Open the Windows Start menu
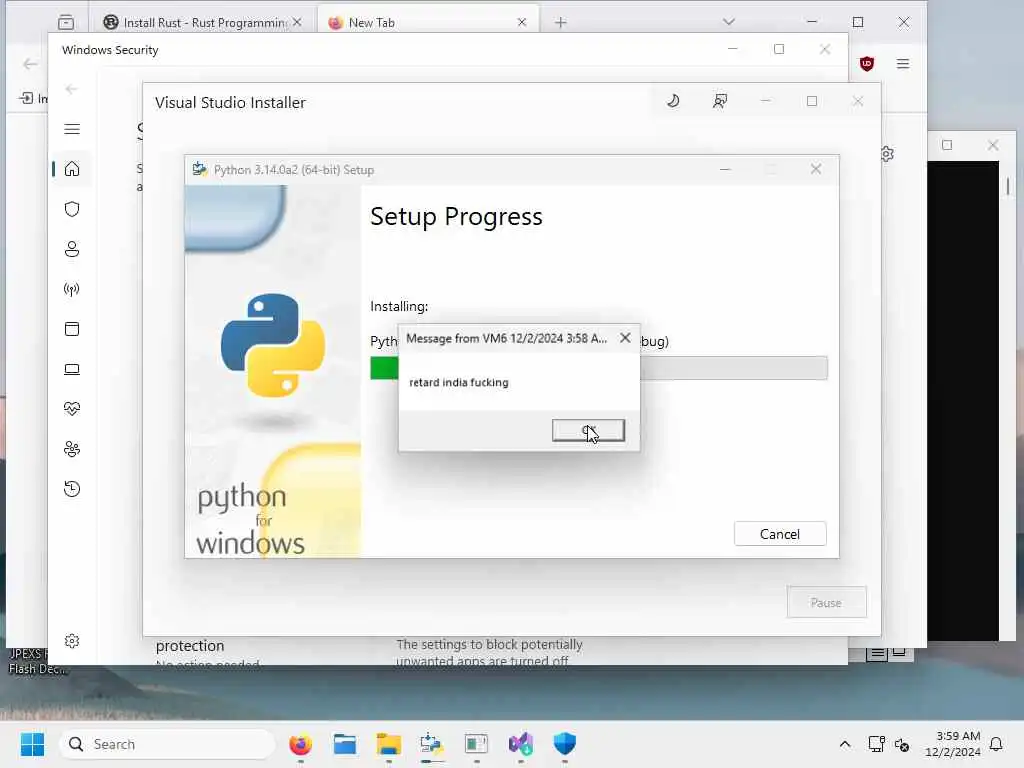The width and height of the screenshot is (1024, 768). pos(32,744)
